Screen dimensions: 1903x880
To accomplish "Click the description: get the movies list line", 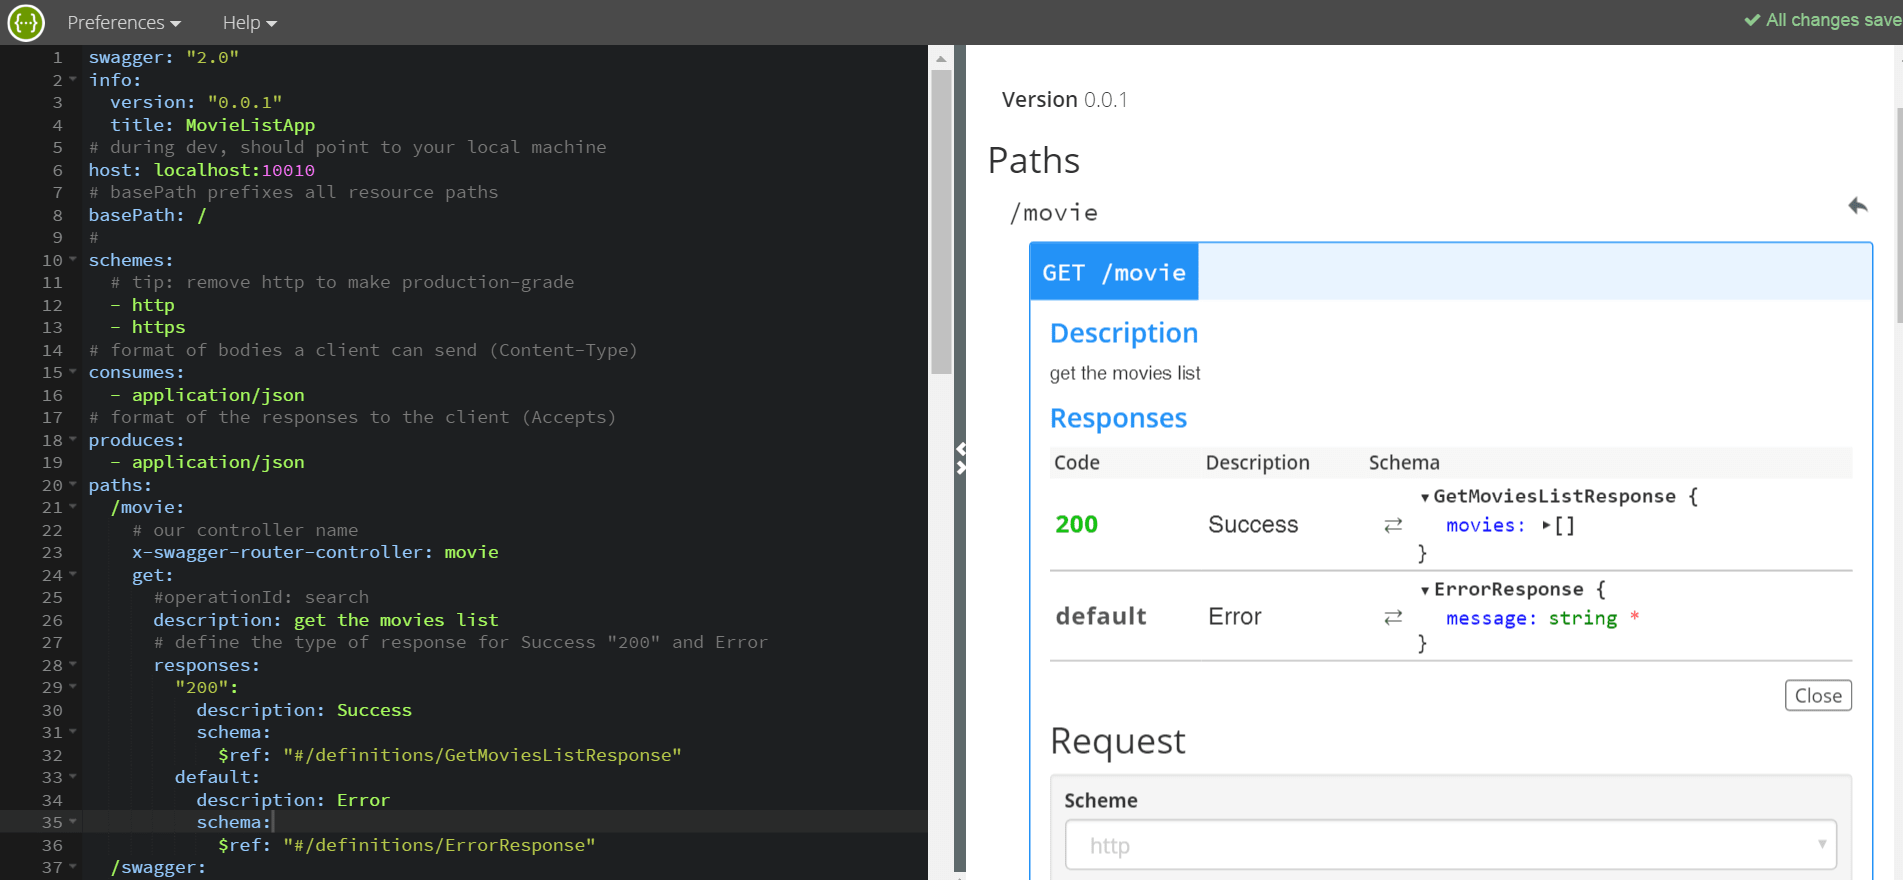I will [326, 620].
